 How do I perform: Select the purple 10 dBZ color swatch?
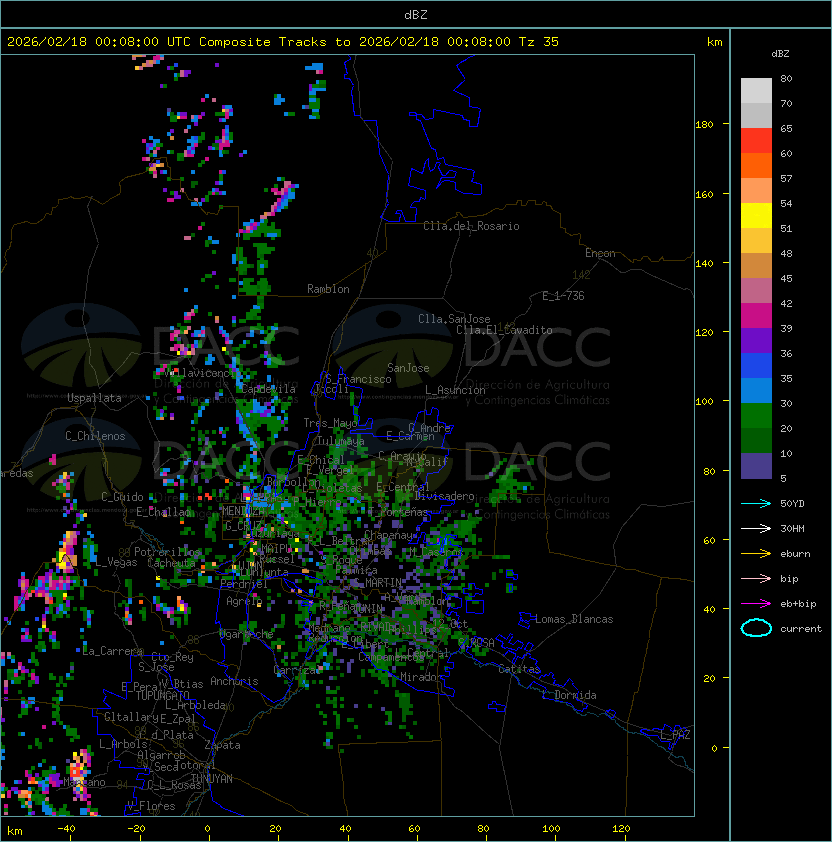pos(756,466)
